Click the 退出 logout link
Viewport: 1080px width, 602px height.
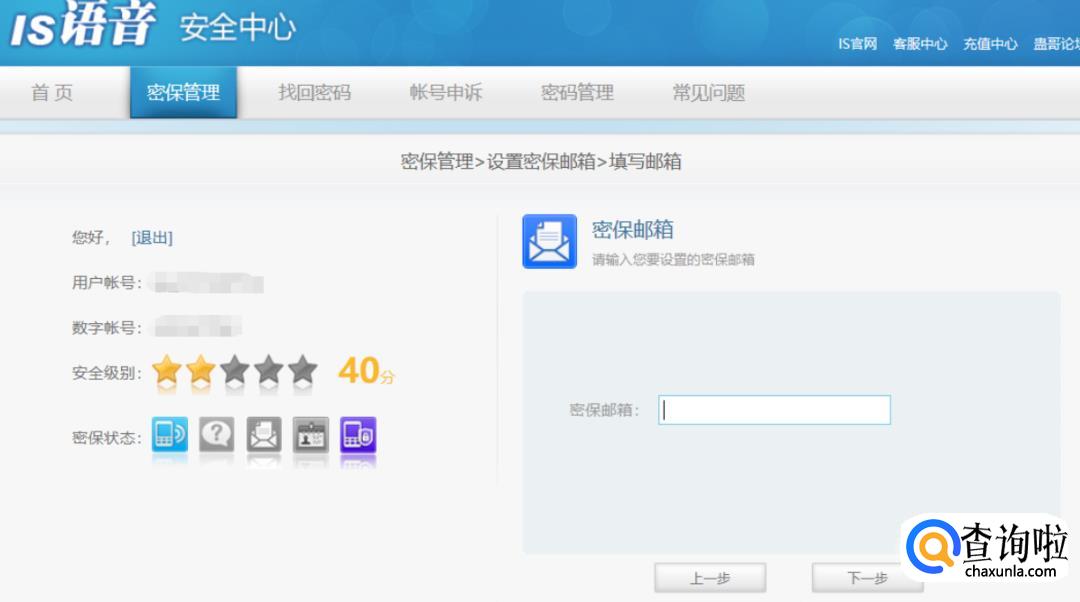tap(152, 238)
